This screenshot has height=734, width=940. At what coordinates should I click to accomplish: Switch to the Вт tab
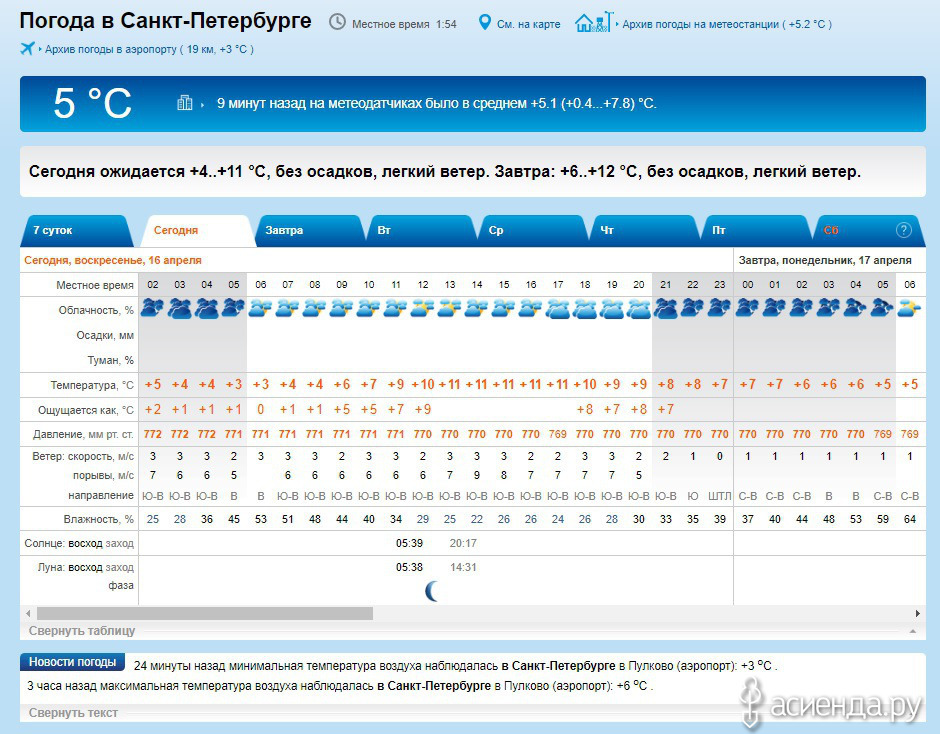421,230
